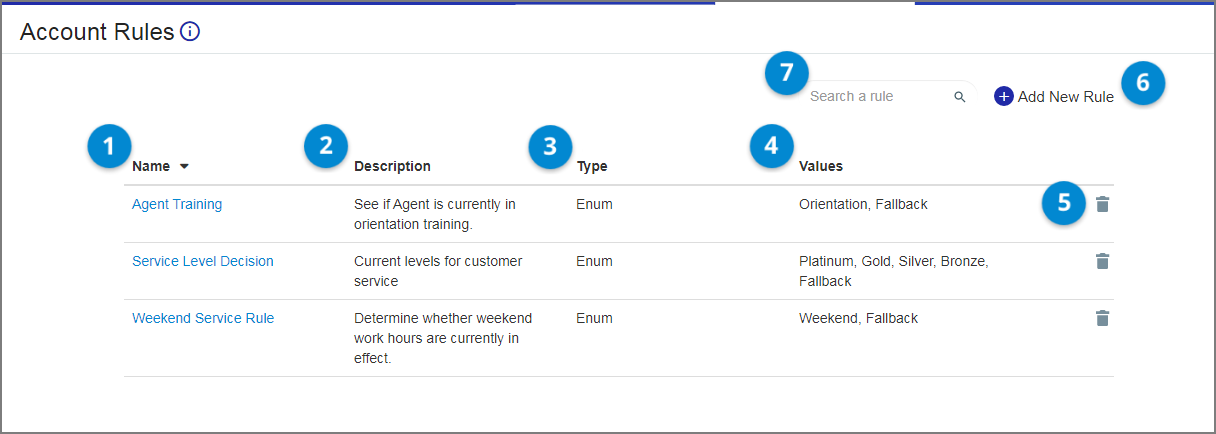Image resolution: width=1216 pixels, height=434 pixels.
Task: Click the Description column header
Action: pyautogui.click(x=392, y=166)
